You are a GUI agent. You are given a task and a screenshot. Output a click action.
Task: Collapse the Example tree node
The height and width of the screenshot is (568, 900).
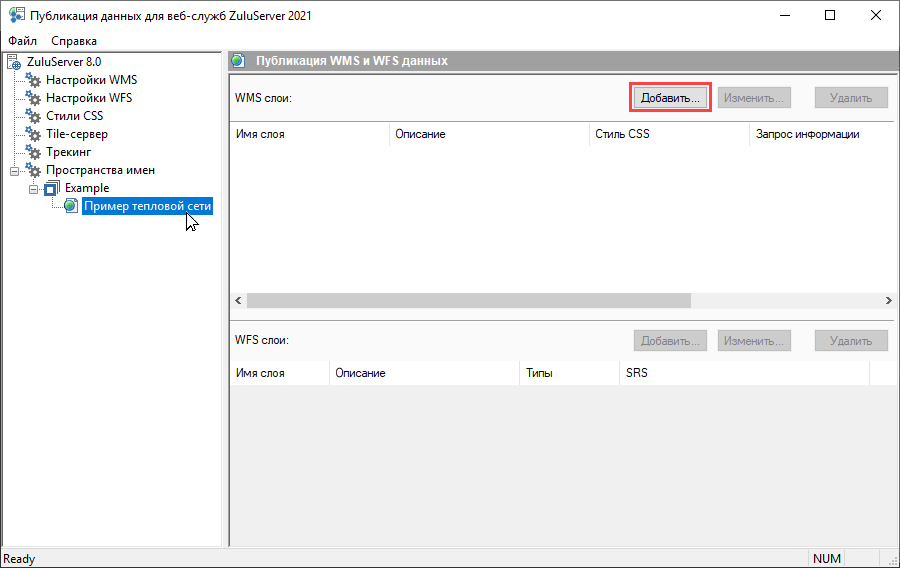[x=33, y=189]
